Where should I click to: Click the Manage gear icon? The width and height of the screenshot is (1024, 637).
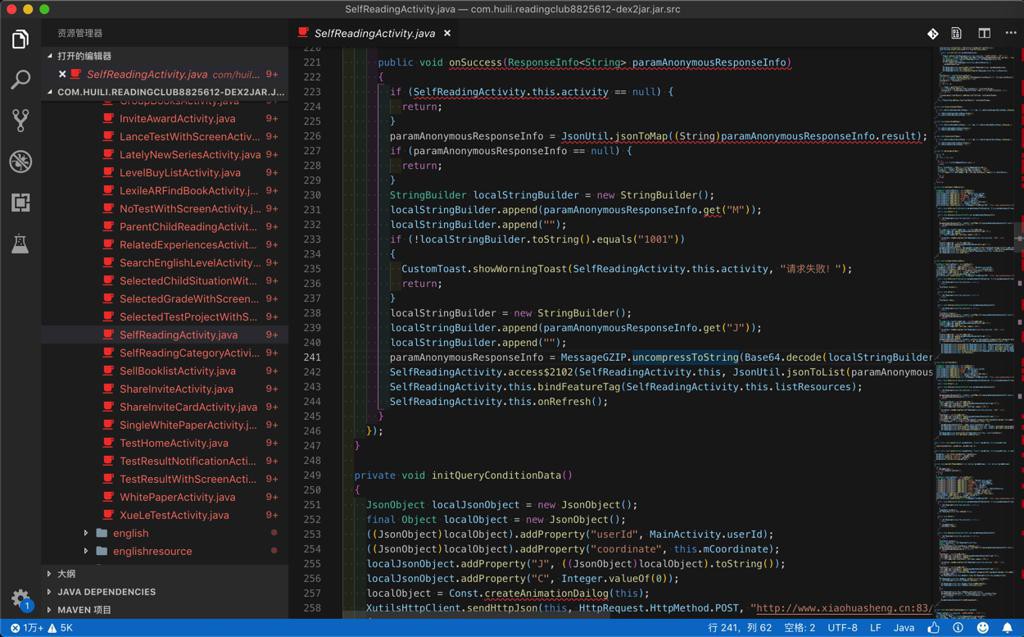click(x=20, y=598)
